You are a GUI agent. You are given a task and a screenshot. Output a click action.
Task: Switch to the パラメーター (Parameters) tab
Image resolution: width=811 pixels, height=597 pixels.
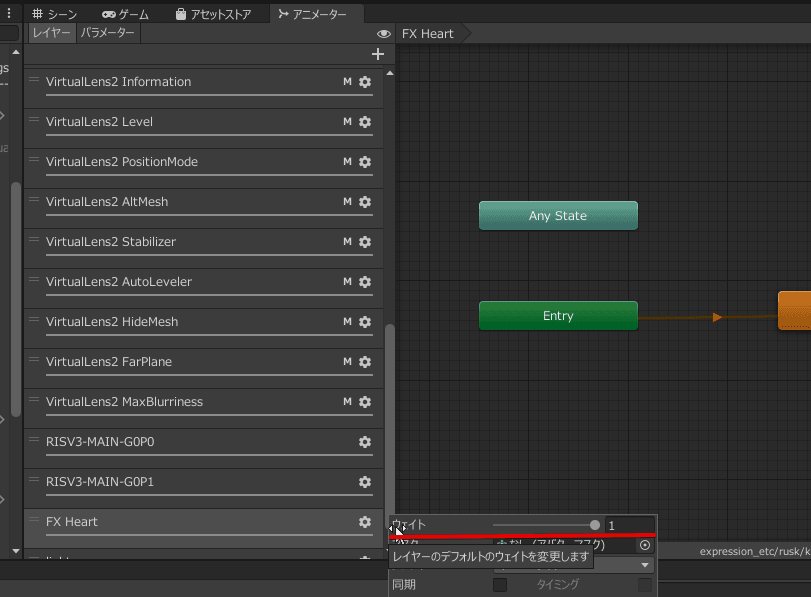tap(109, 33)
